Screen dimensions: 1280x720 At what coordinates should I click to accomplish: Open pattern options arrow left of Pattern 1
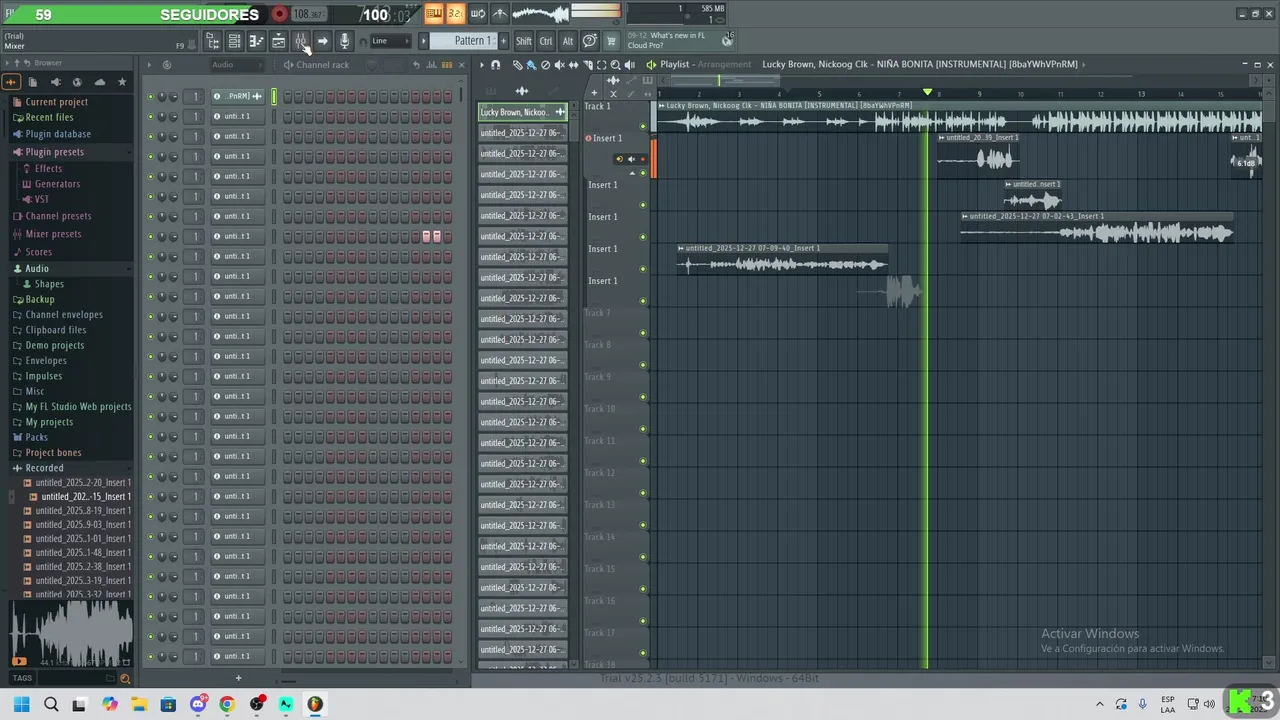423,41
